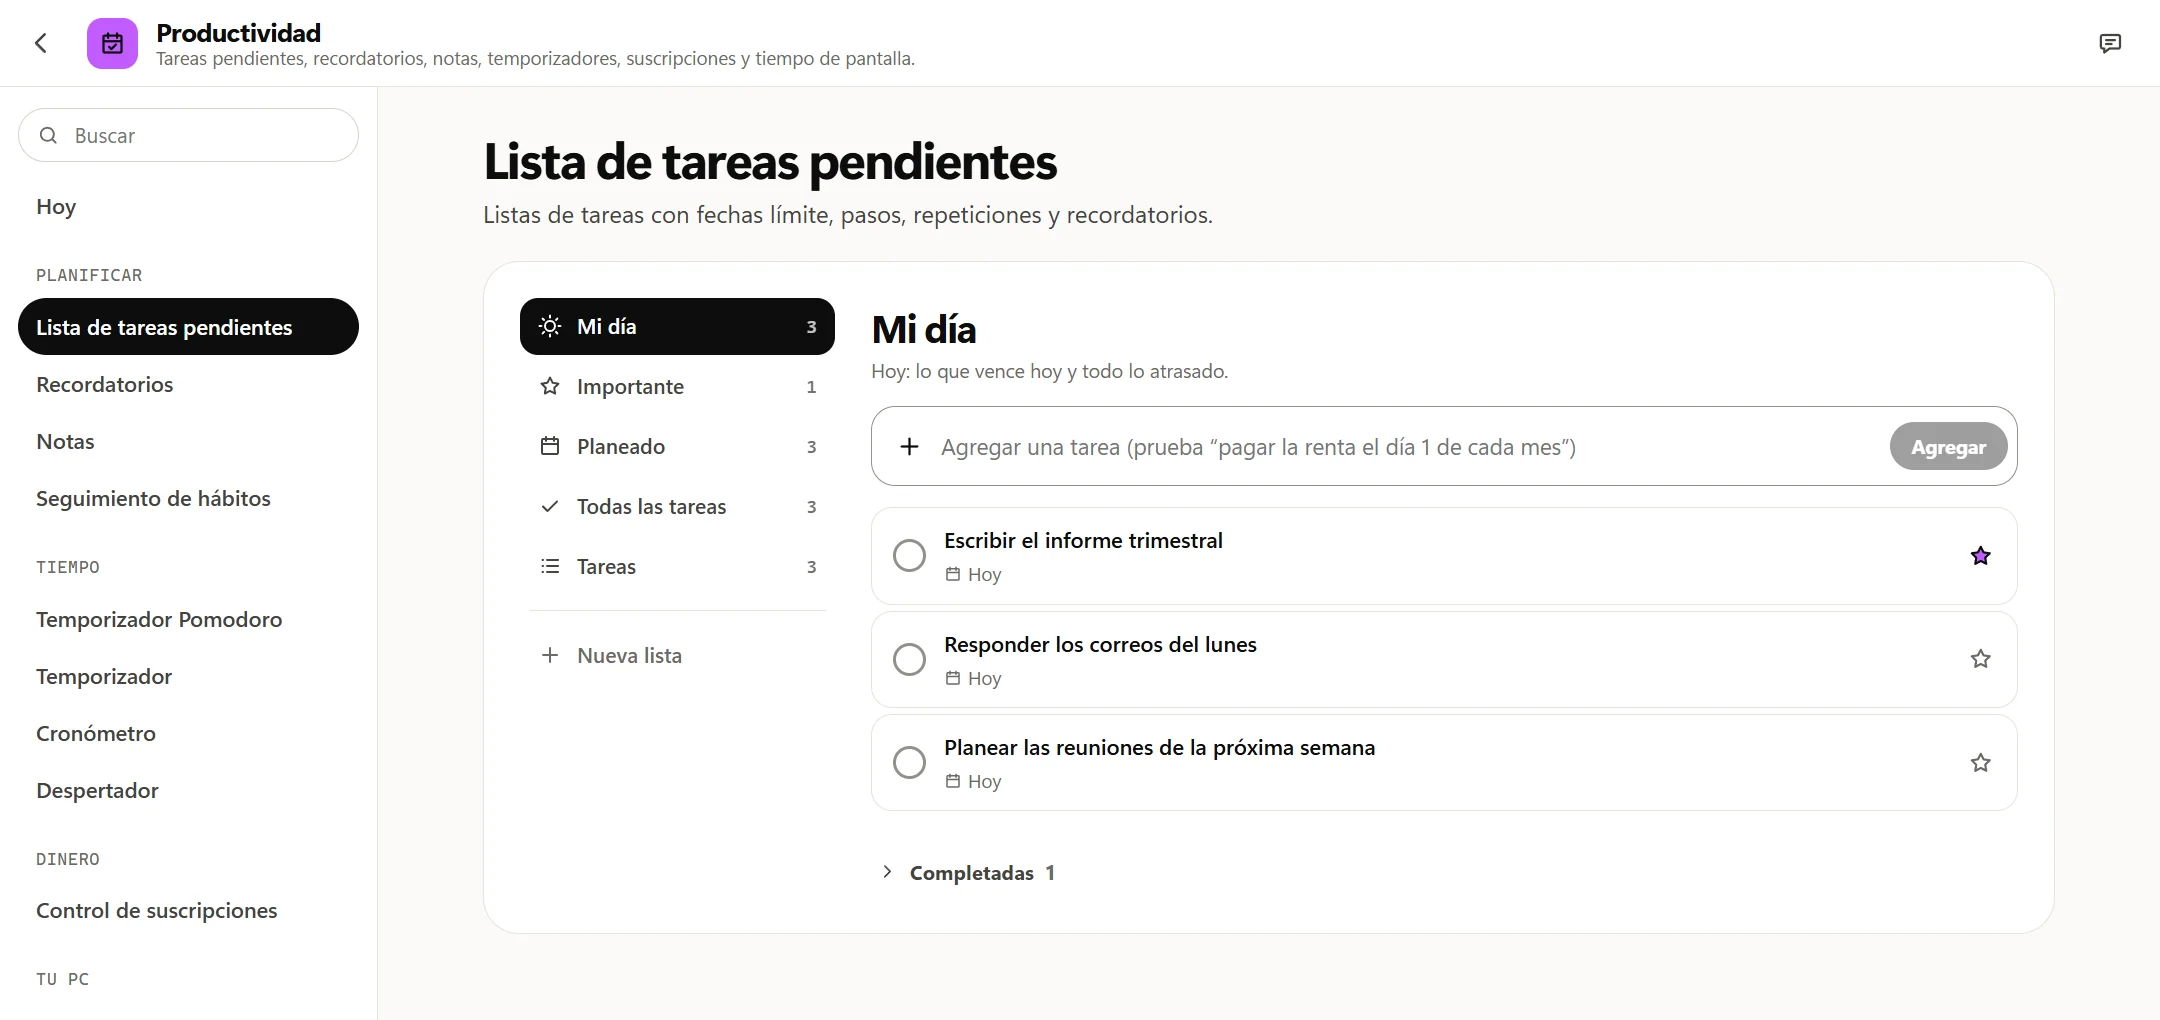Click Hoy date under Planear las reuniones
2160x1020 pixels.
coord(973,781)
